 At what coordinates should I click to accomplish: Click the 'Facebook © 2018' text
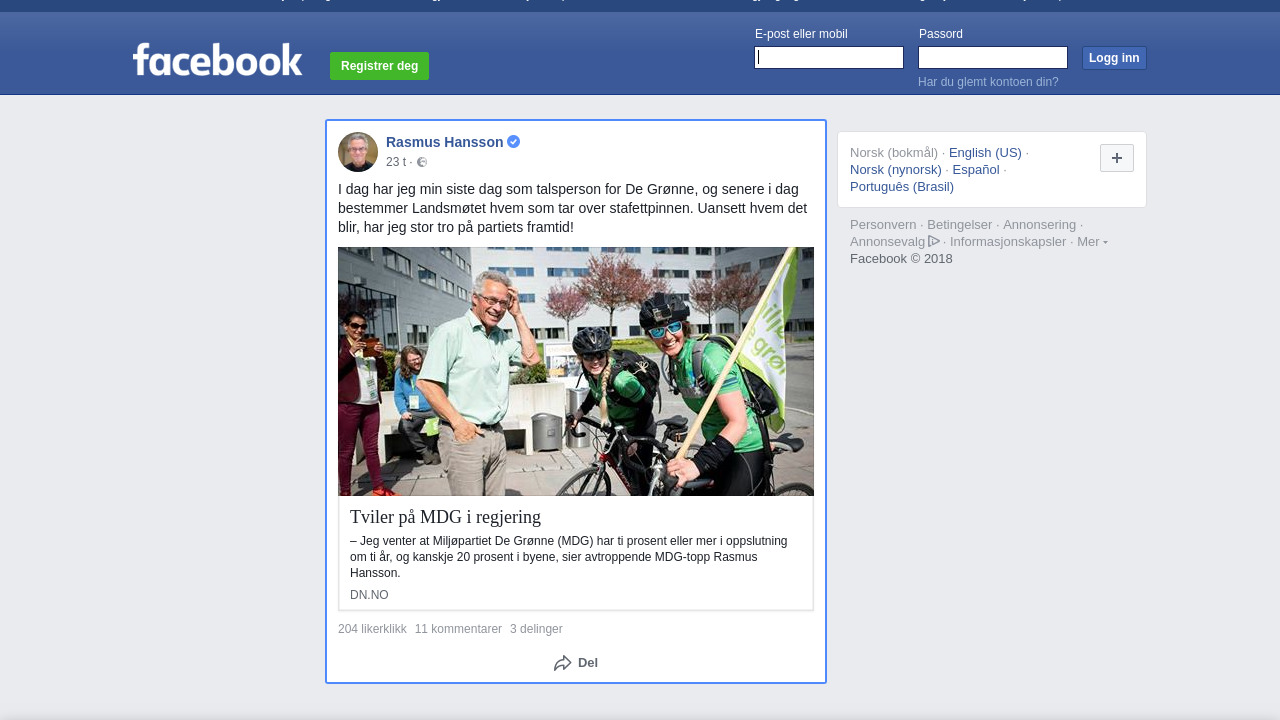pyautogui.click(x=901, y=259)
